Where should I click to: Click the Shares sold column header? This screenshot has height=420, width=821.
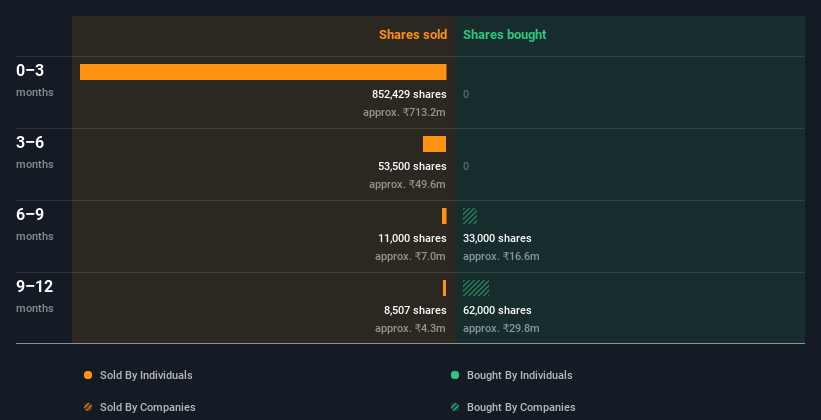[x=413, y=35]
